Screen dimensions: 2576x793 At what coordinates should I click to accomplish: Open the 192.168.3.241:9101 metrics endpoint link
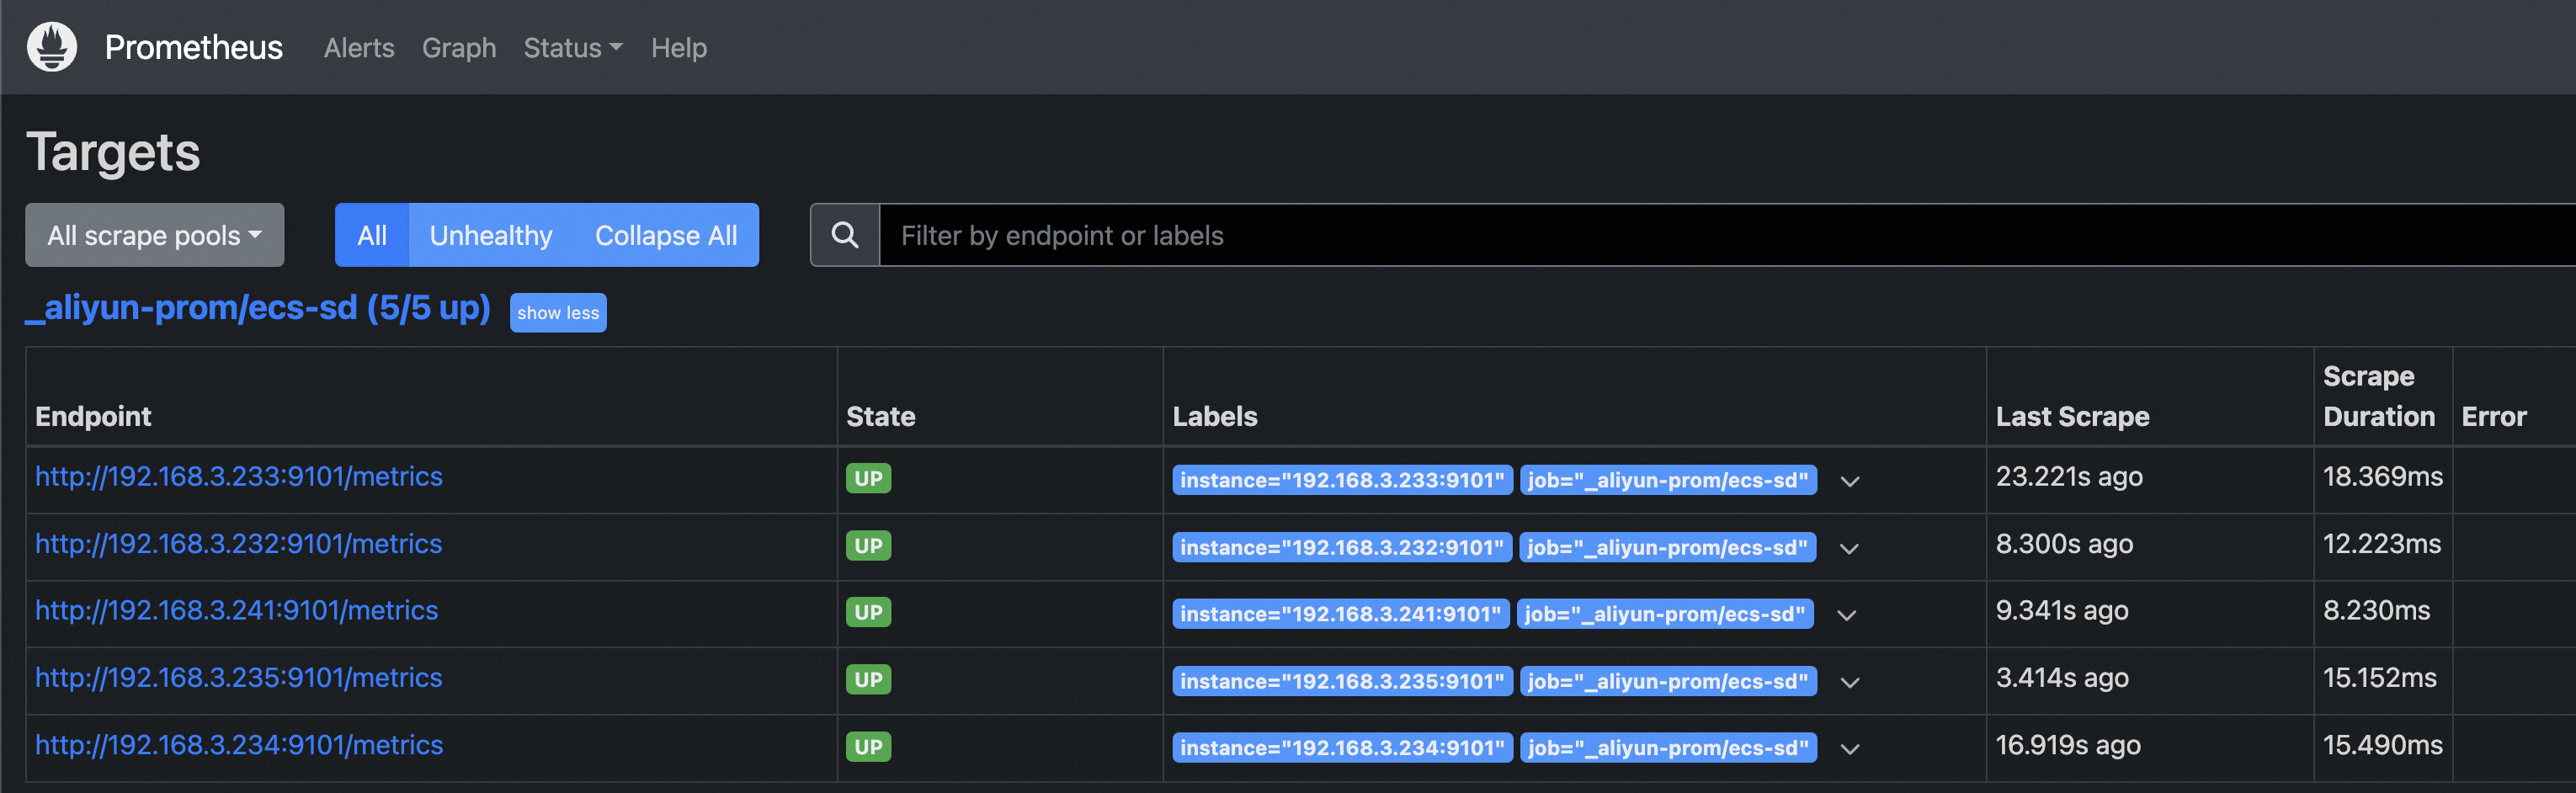pyautogui.click(x=237, y=610)
